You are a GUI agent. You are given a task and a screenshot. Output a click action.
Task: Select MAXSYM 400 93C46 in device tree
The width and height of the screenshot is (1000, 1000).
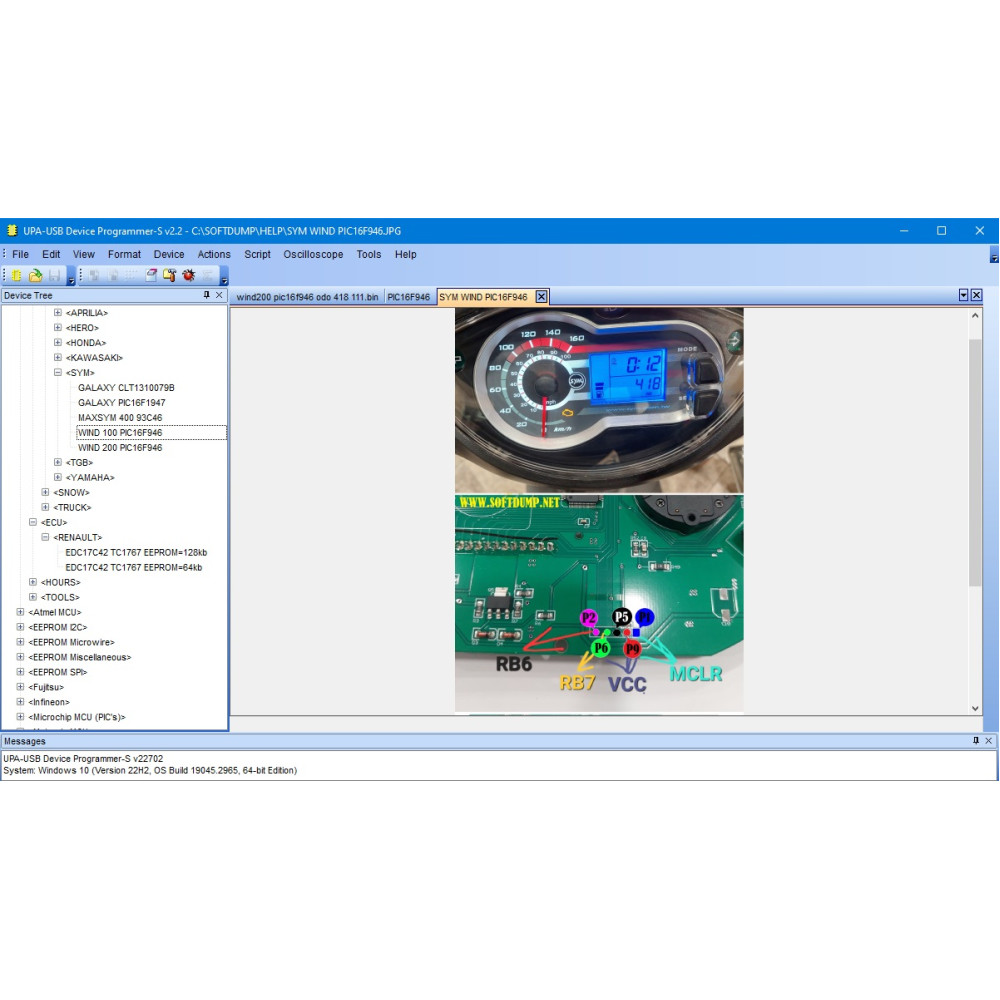(x=120, y=418)
